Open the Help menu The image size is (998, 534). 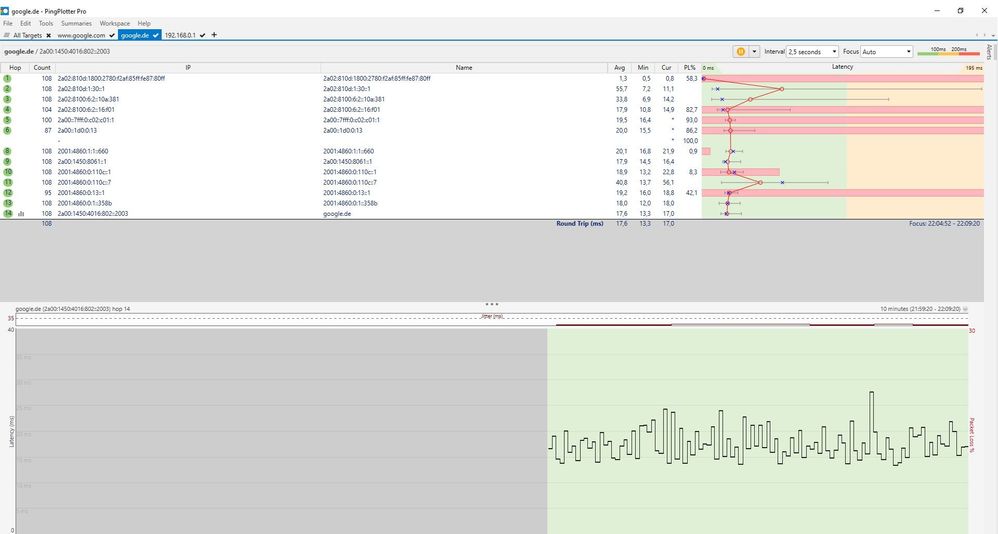click(144, 24)
